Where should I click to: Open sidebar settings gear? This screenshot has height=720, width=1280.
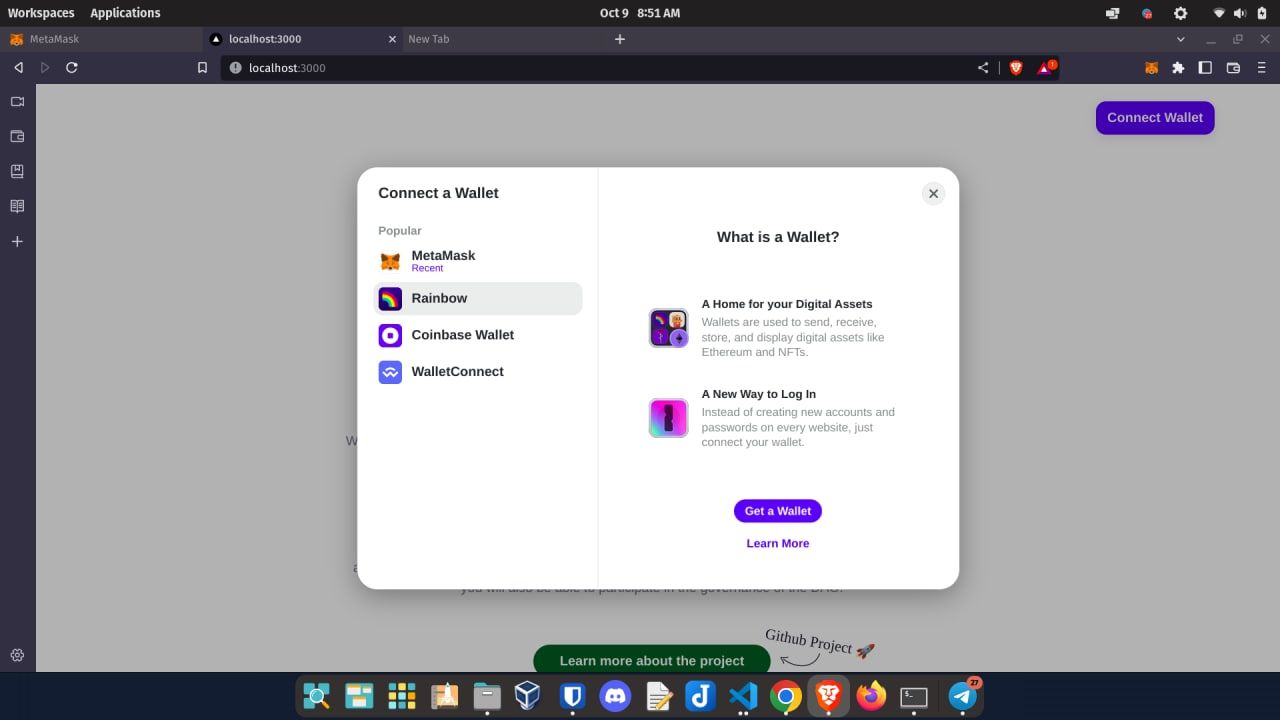coord(17,655)
